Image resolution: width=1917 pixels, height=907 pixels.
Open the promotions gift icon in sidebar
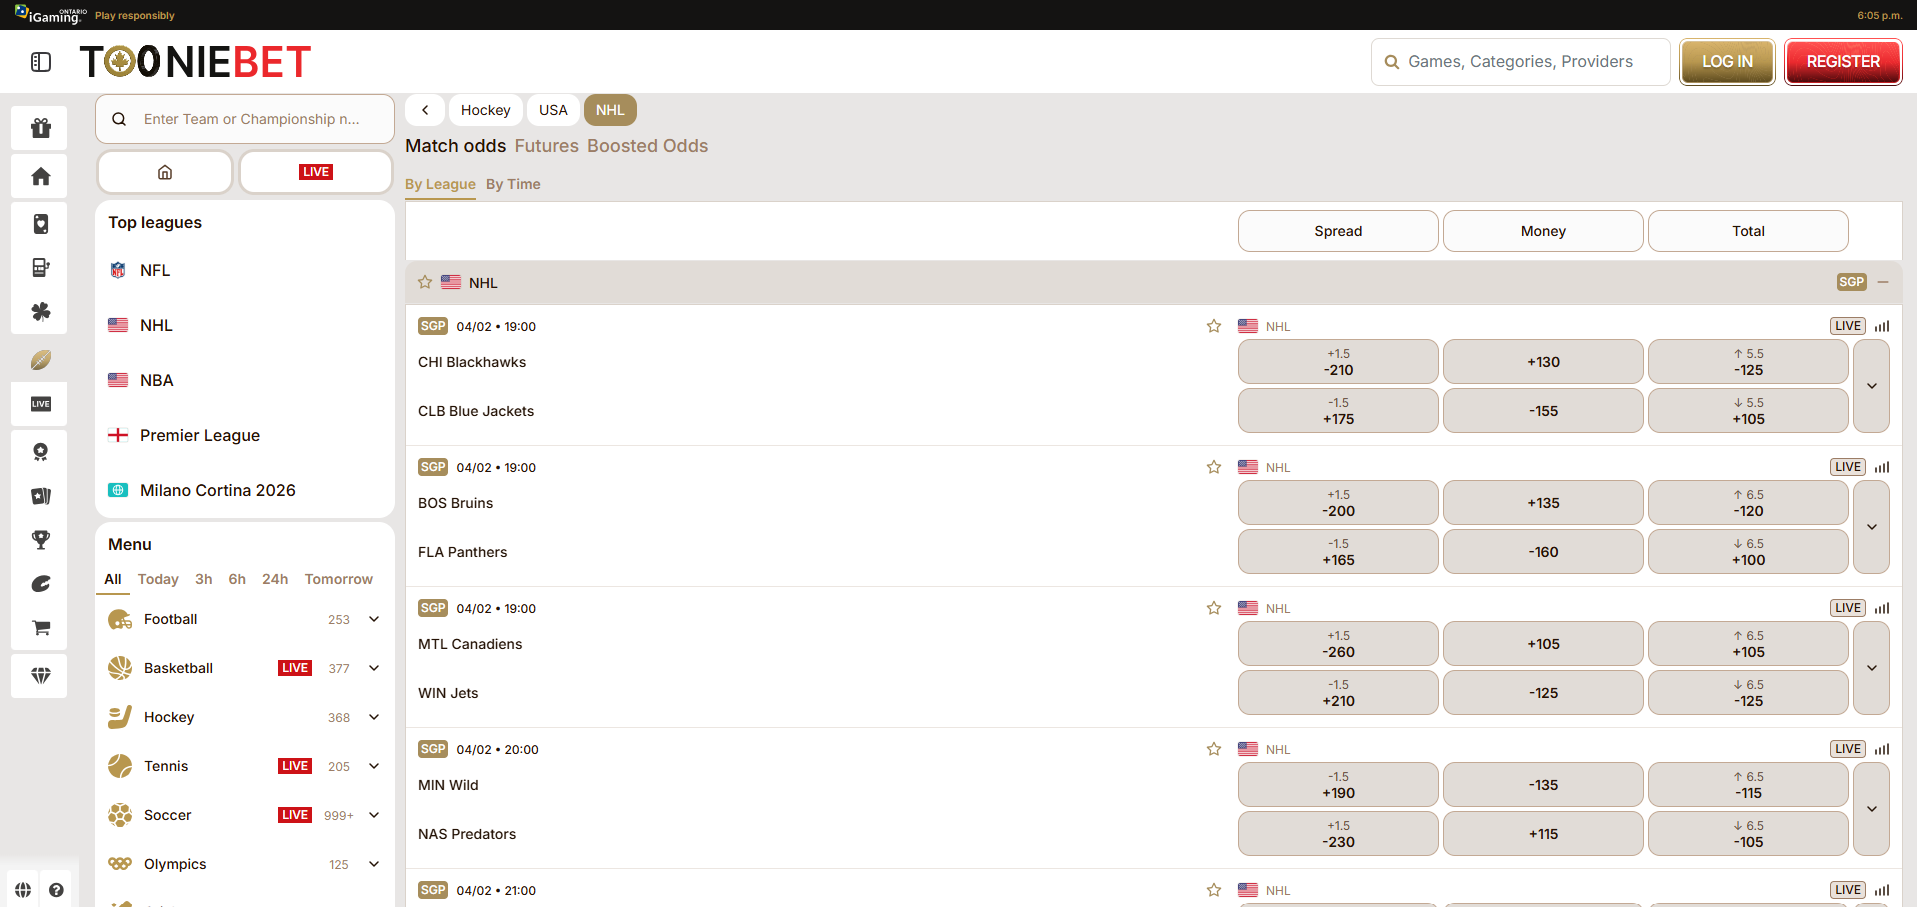pos(39,128)
